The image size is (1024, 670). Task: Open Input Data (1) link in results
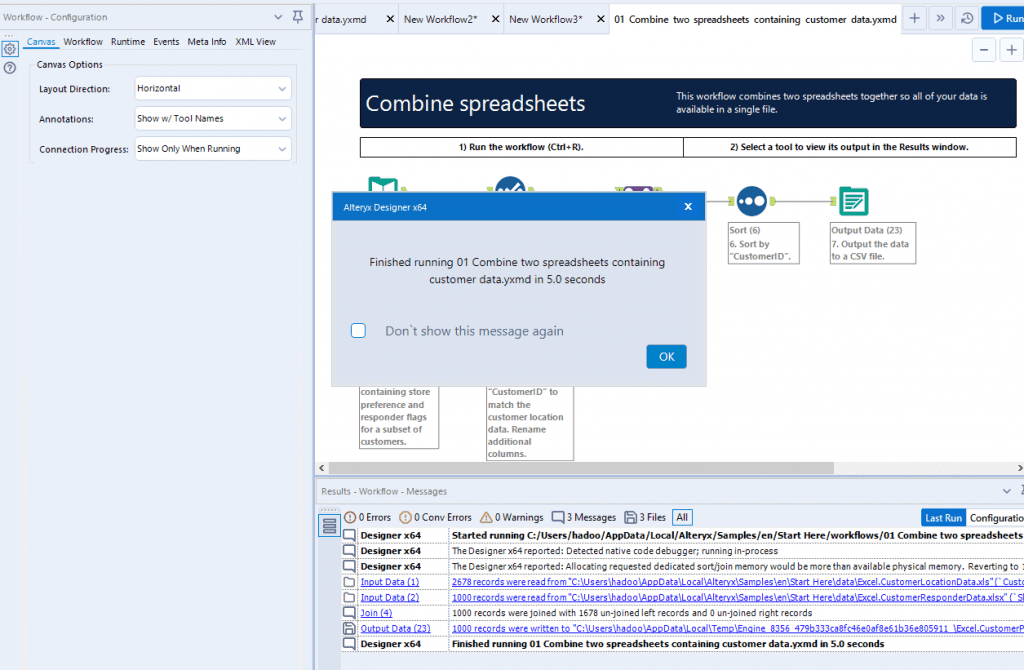390,582
